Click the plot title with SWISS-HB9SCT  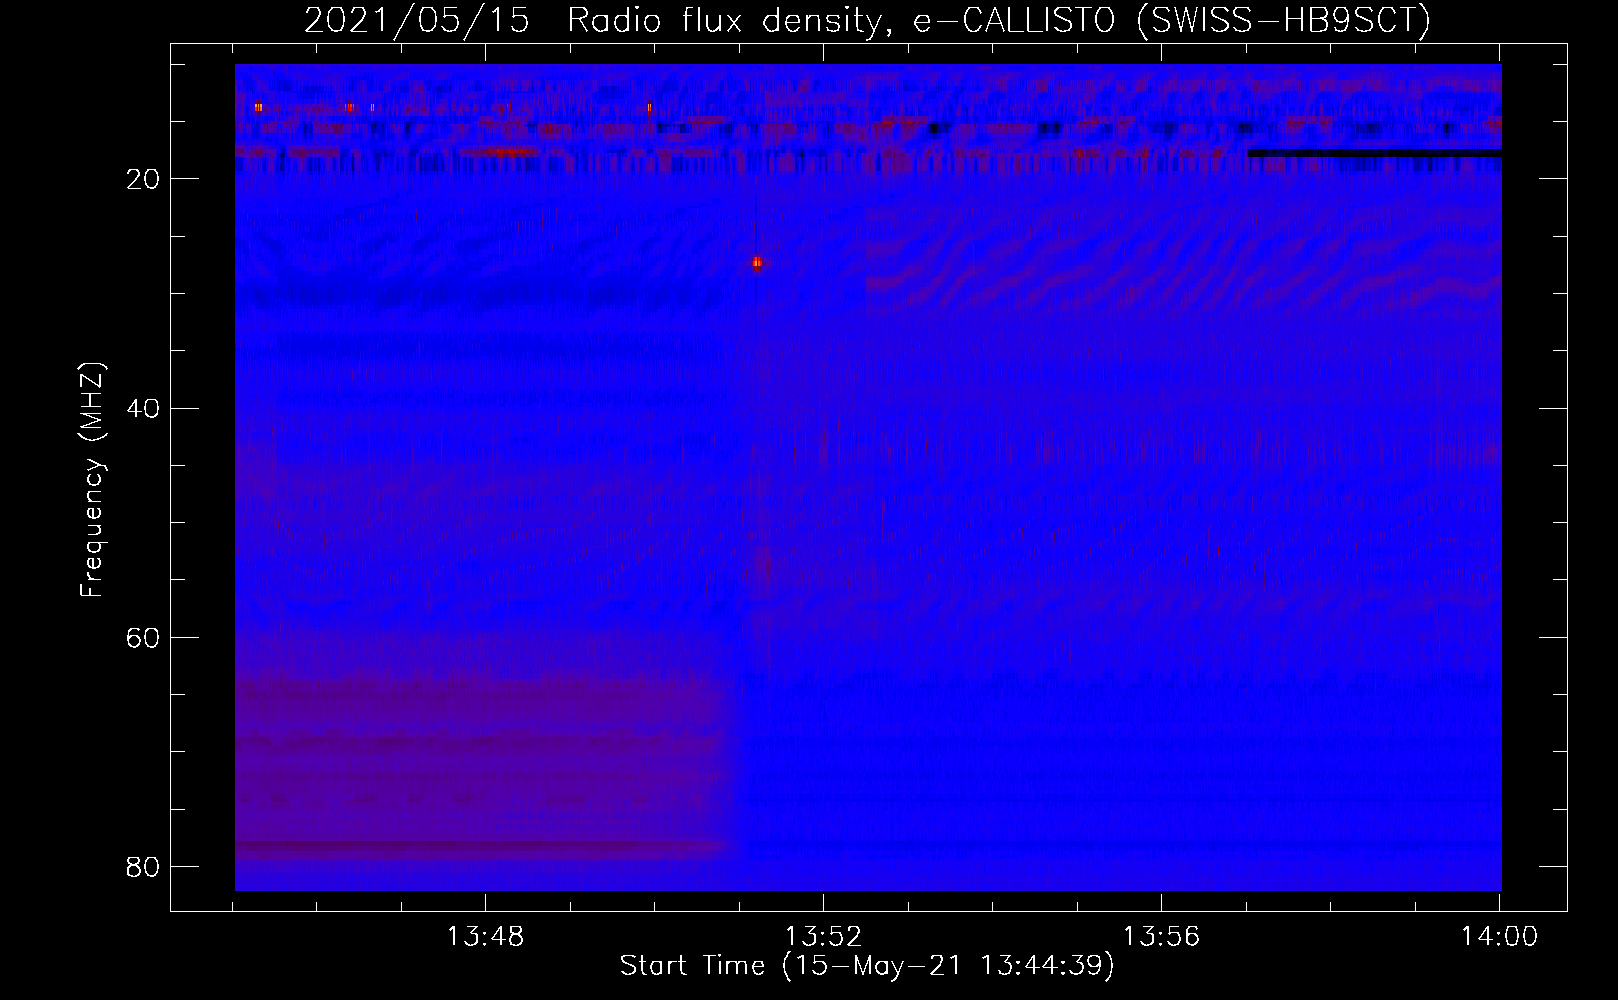click(867, 20)
